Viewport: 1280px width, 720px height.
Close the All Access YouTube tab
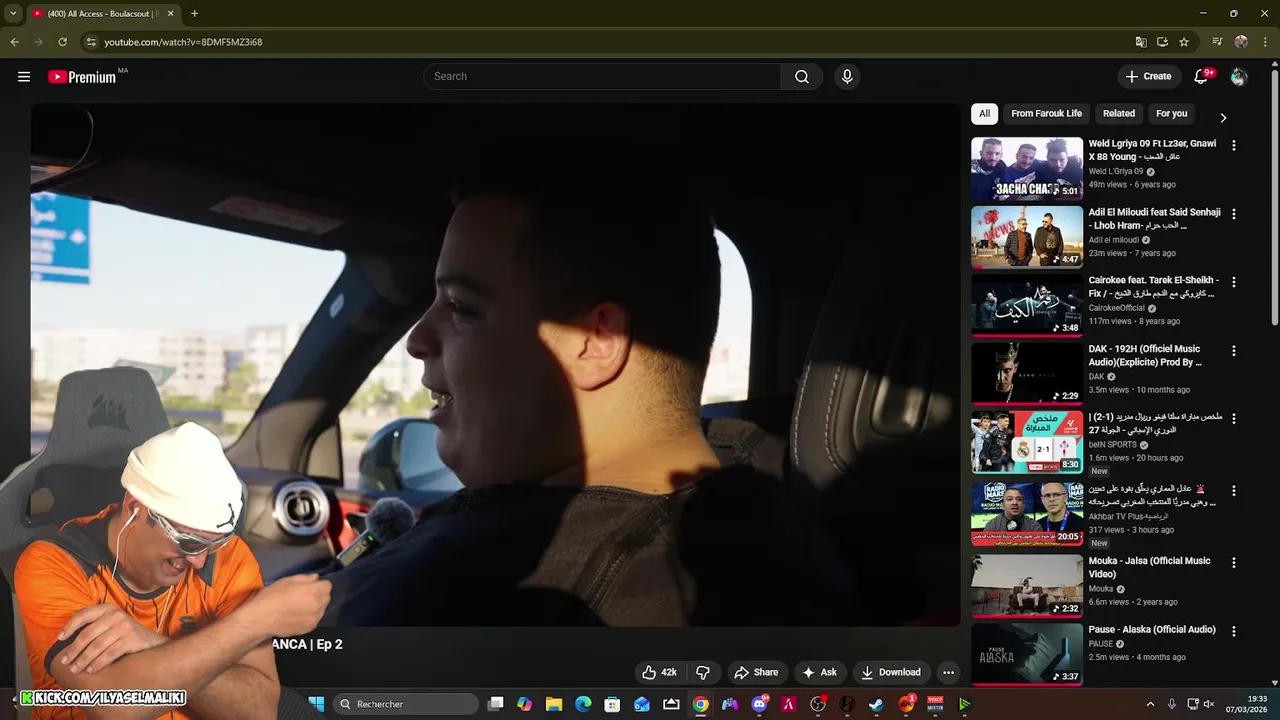170,14
